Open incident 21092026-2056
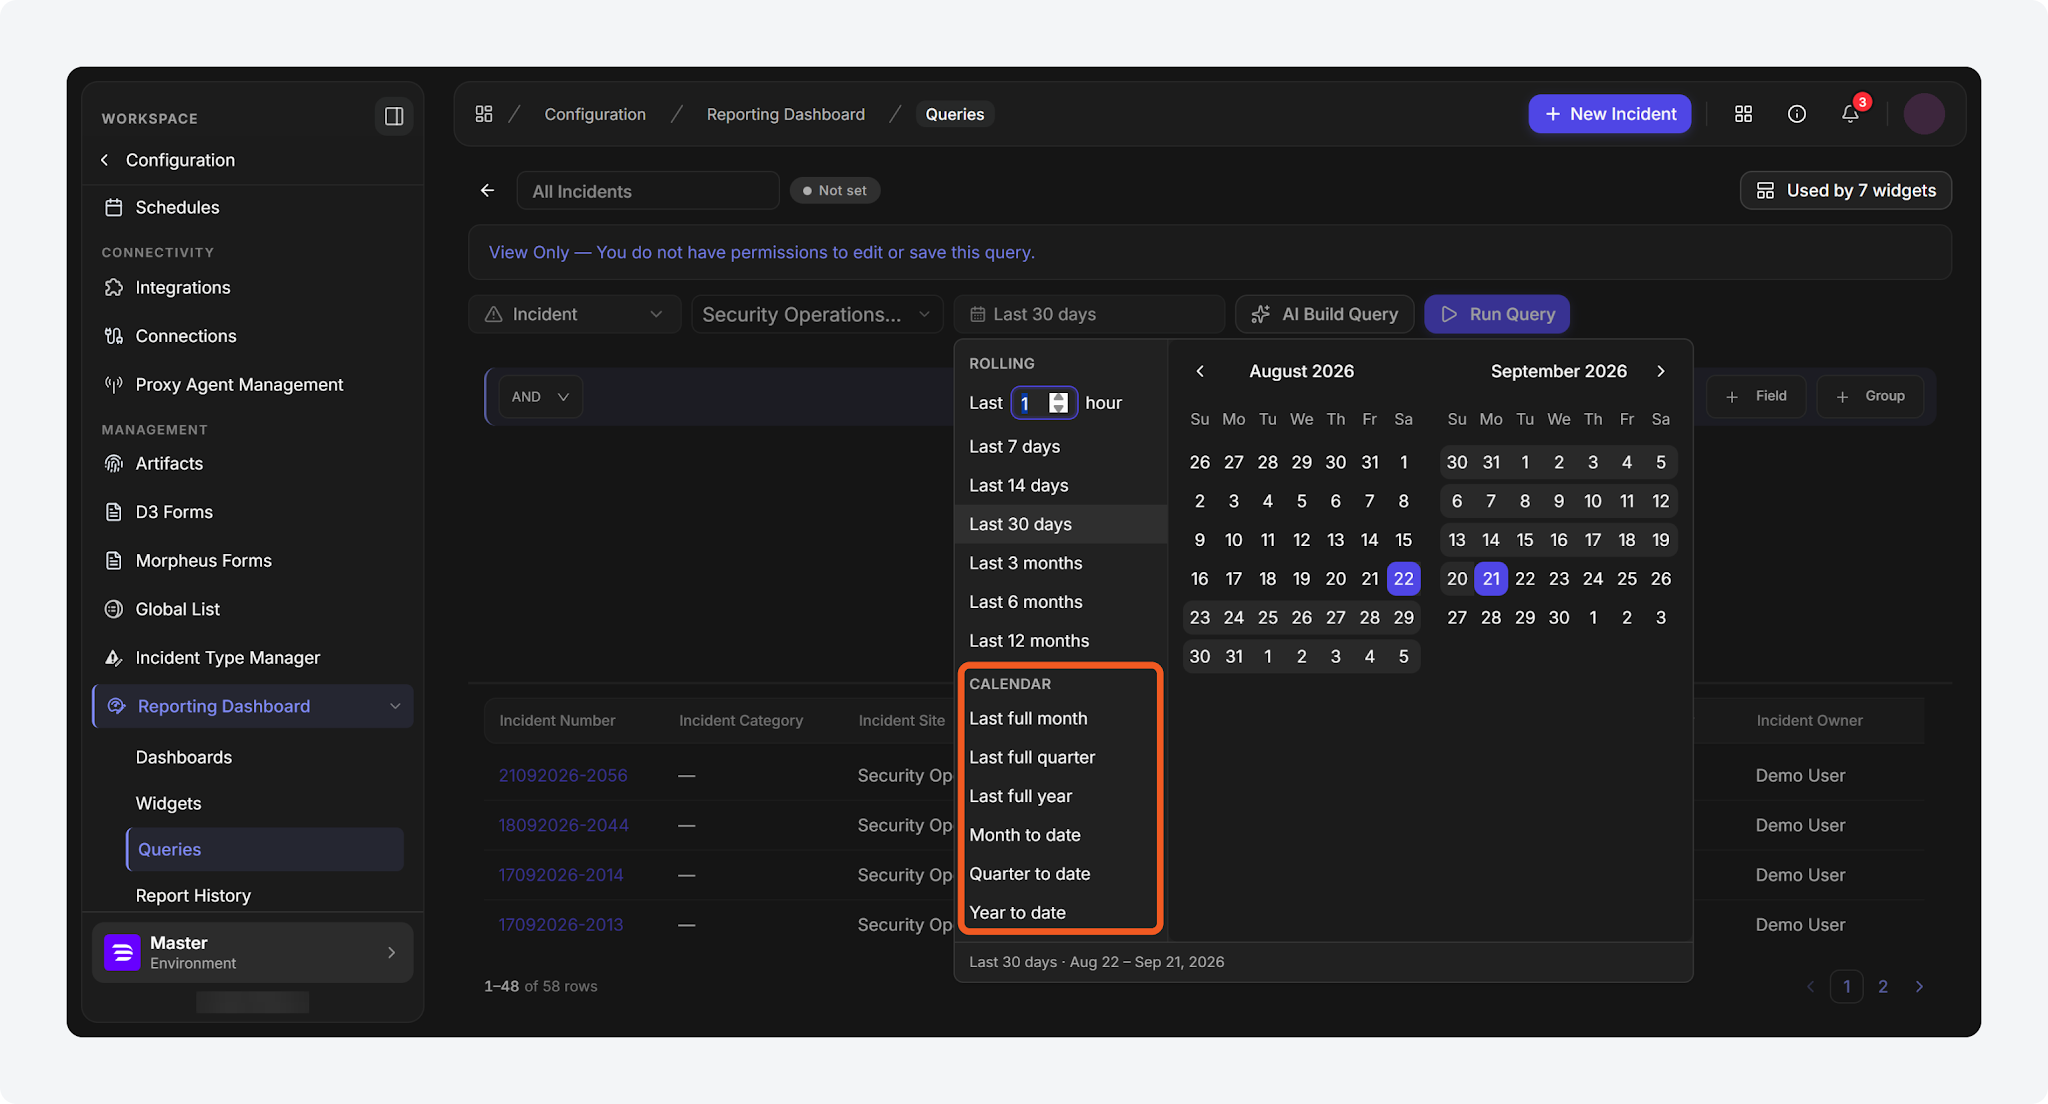2048x1104 pixels. click(563, 775)
